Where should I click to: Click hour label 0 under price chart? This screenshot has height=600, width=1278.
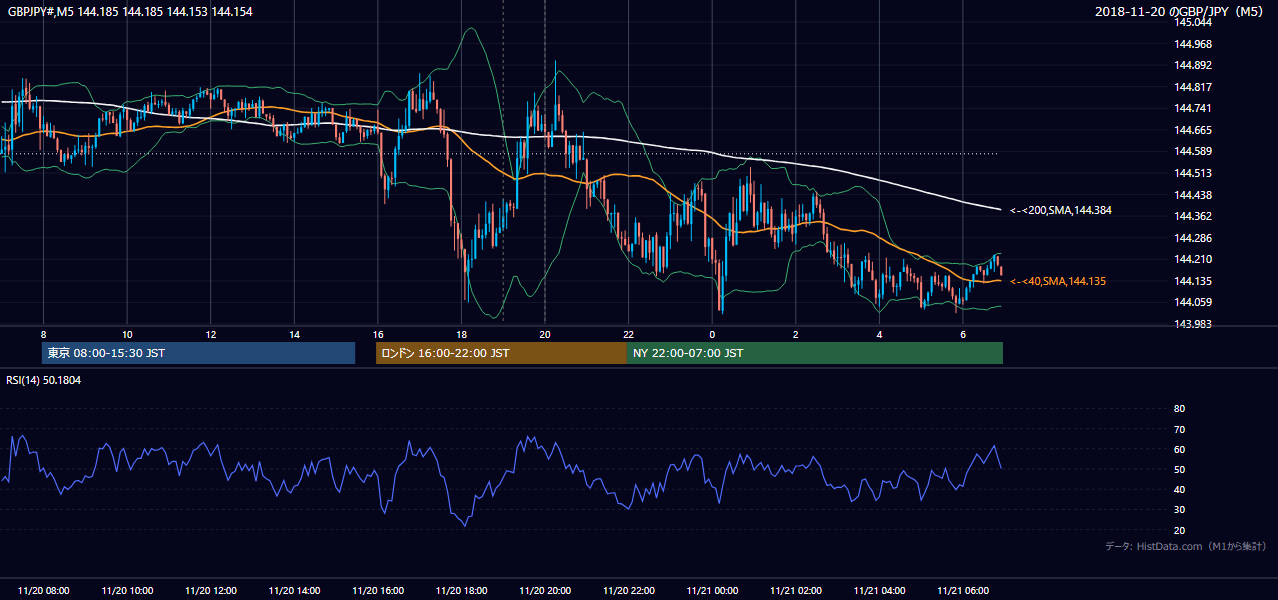(x=712, y=334)
